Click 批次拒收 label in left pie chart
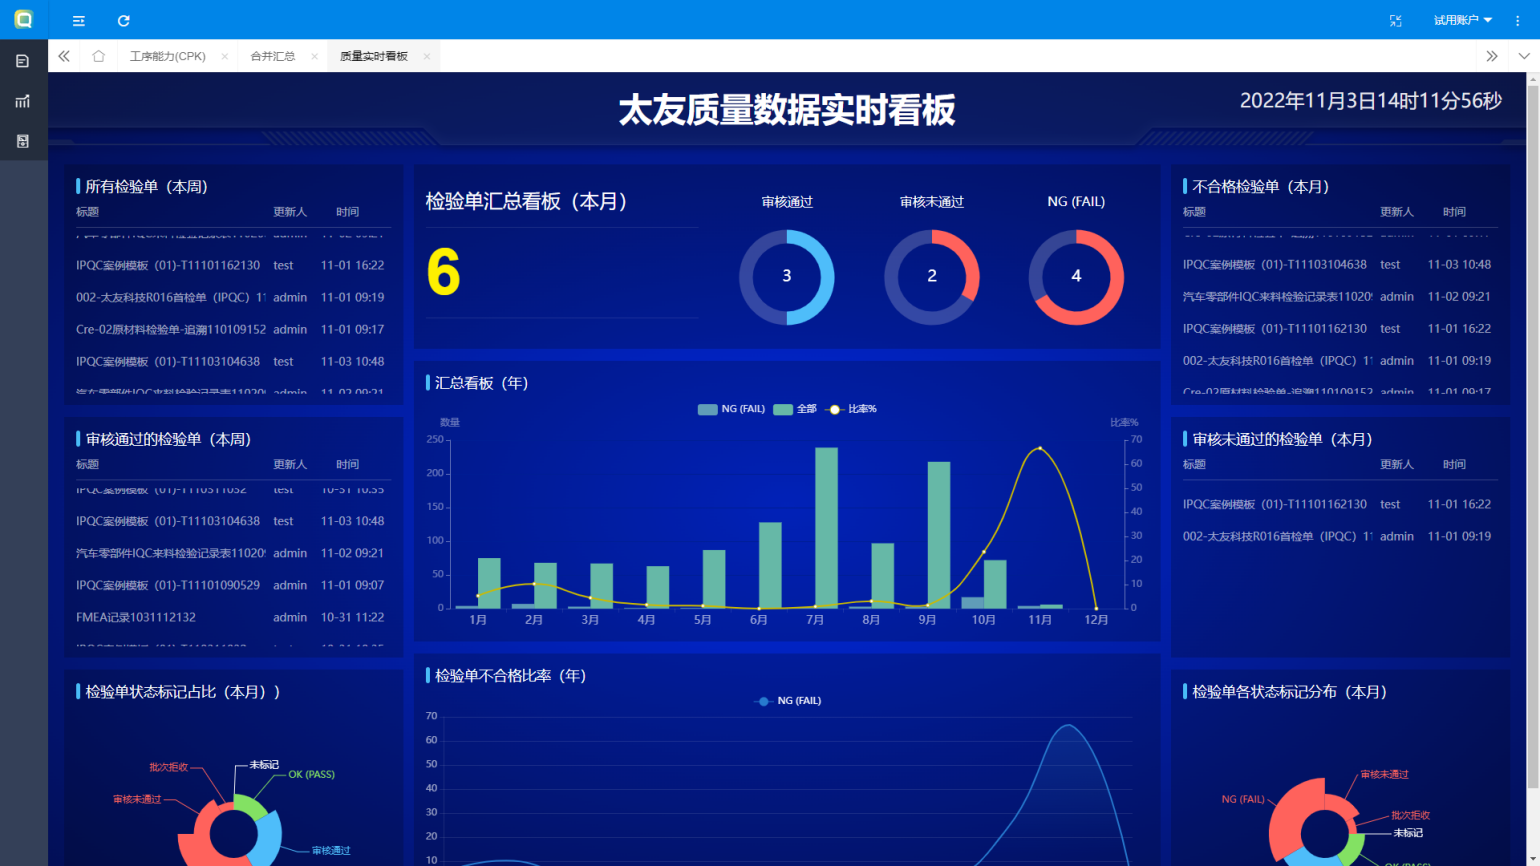 pos(168,767)
